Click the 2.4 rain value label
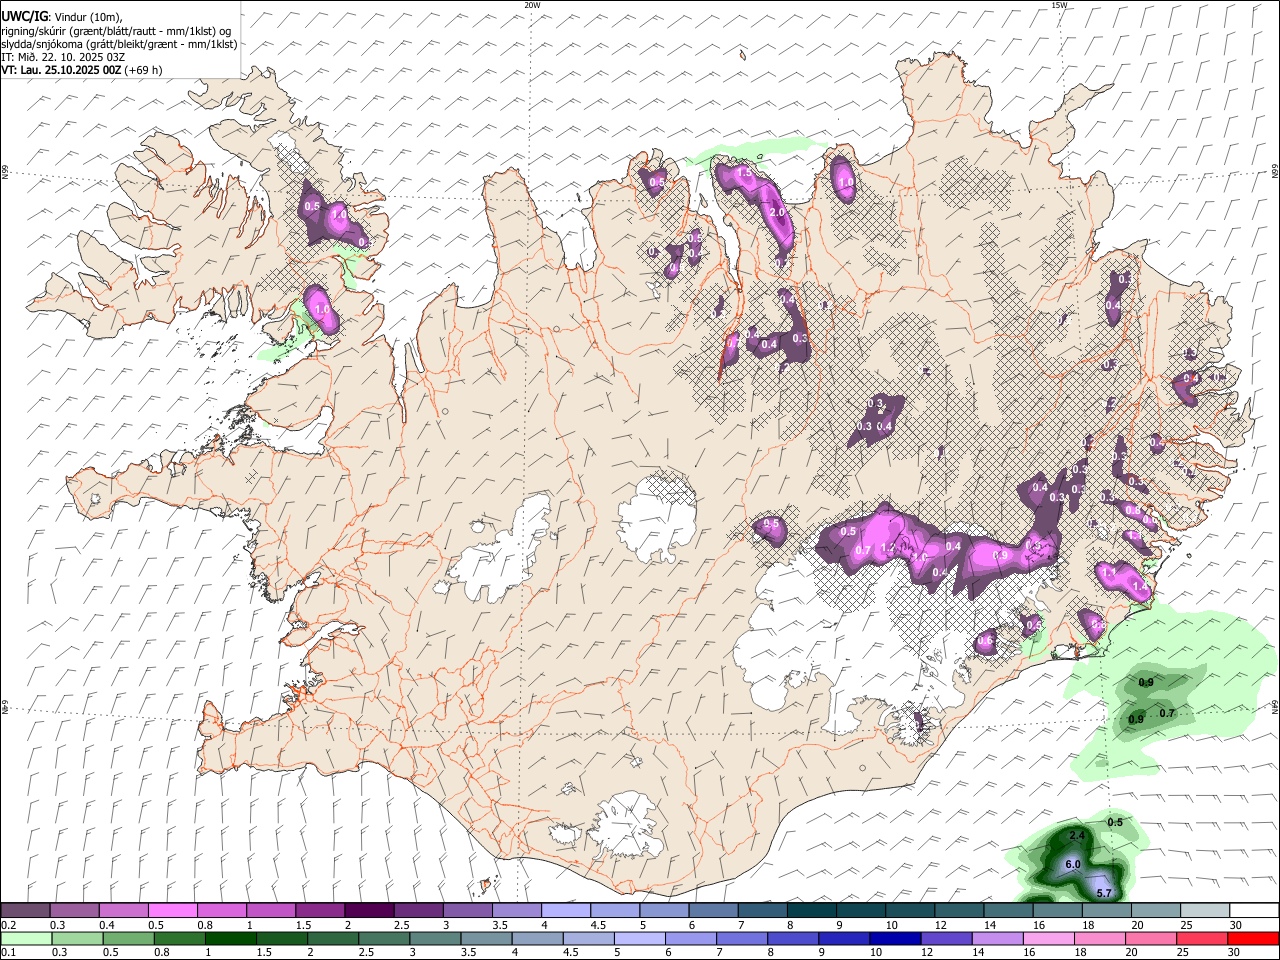Viewport: 1280px width, 960px height. pyautogui.click(x=1077, y=835)
